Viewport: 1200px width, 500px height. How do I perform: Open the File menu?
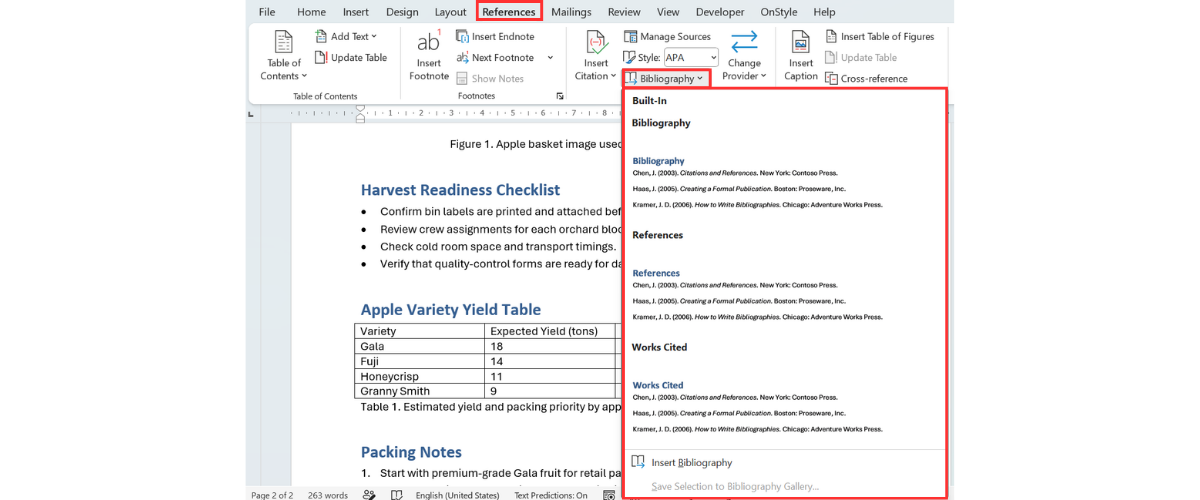point(267,12)
